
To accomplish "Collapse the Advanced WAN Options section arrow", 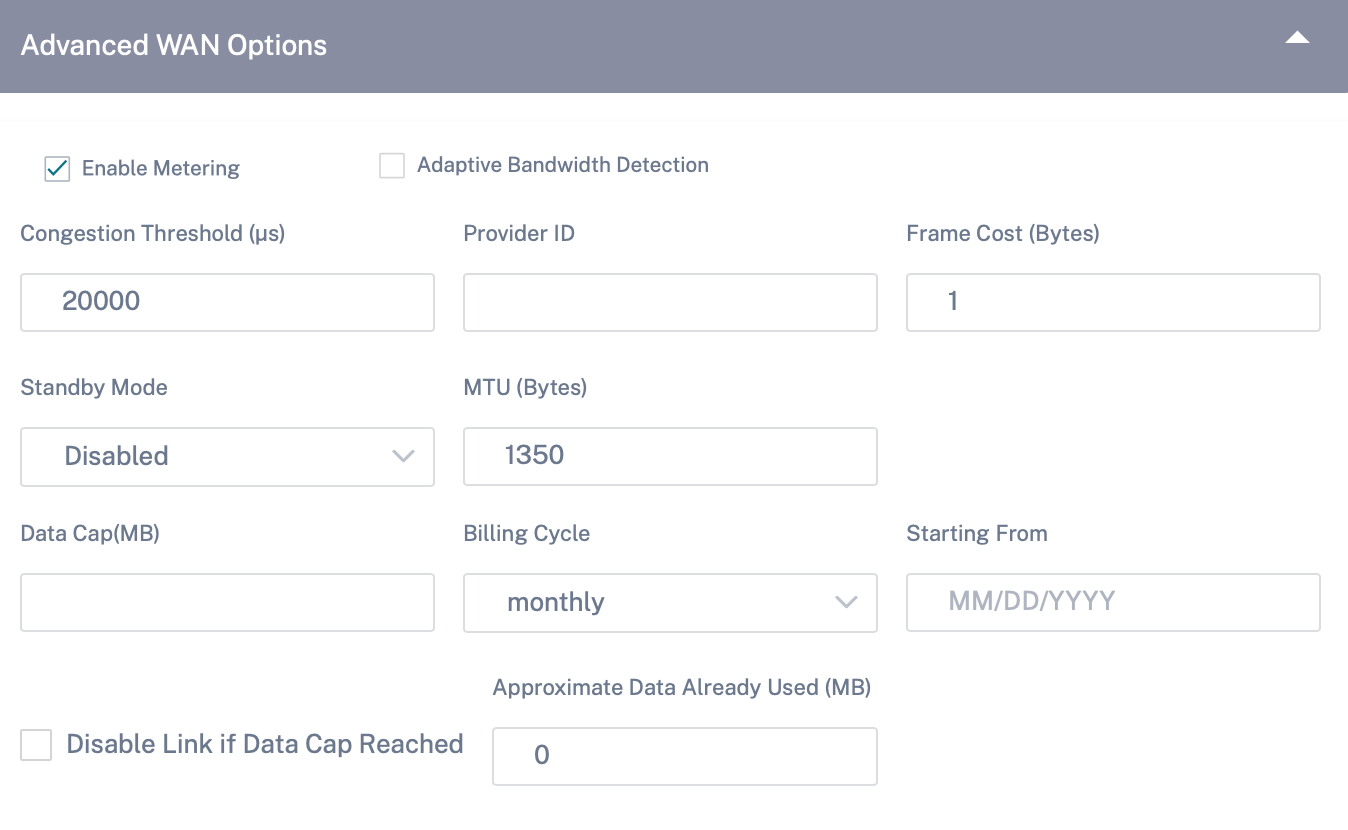I will [1297, 38].
